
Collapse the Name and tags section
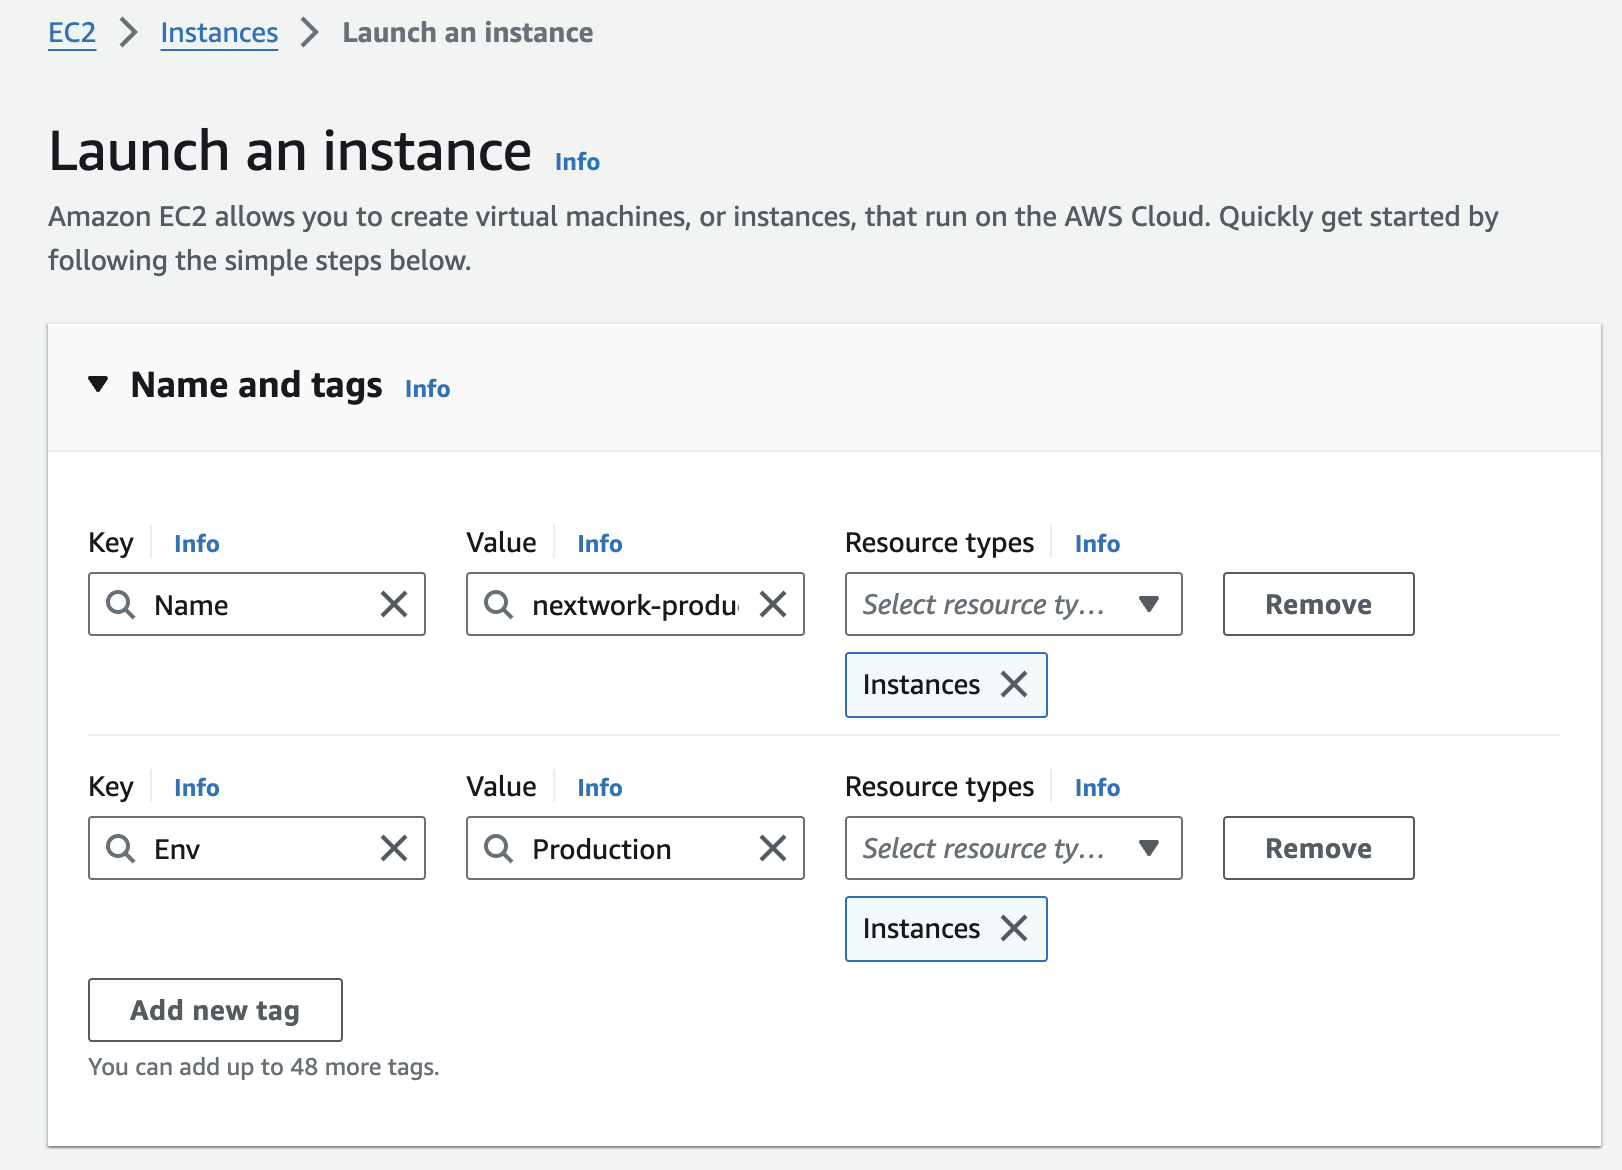pyautogui.click(x=98, y=385)
